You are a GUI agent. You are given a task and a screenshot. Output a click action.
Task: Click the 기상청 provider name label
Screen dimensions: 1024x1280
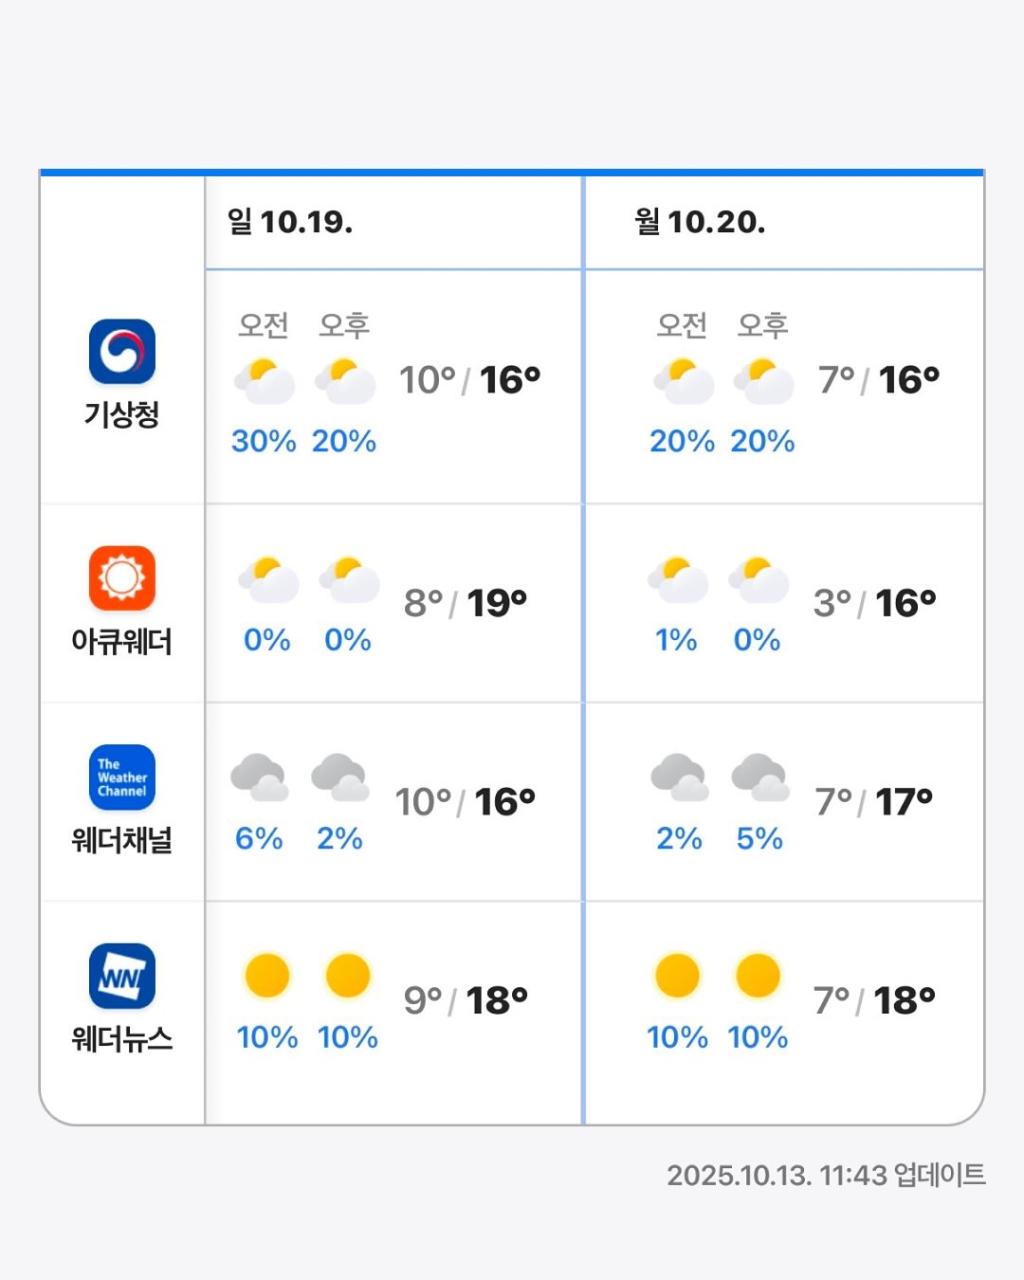[x=122, y=414]
